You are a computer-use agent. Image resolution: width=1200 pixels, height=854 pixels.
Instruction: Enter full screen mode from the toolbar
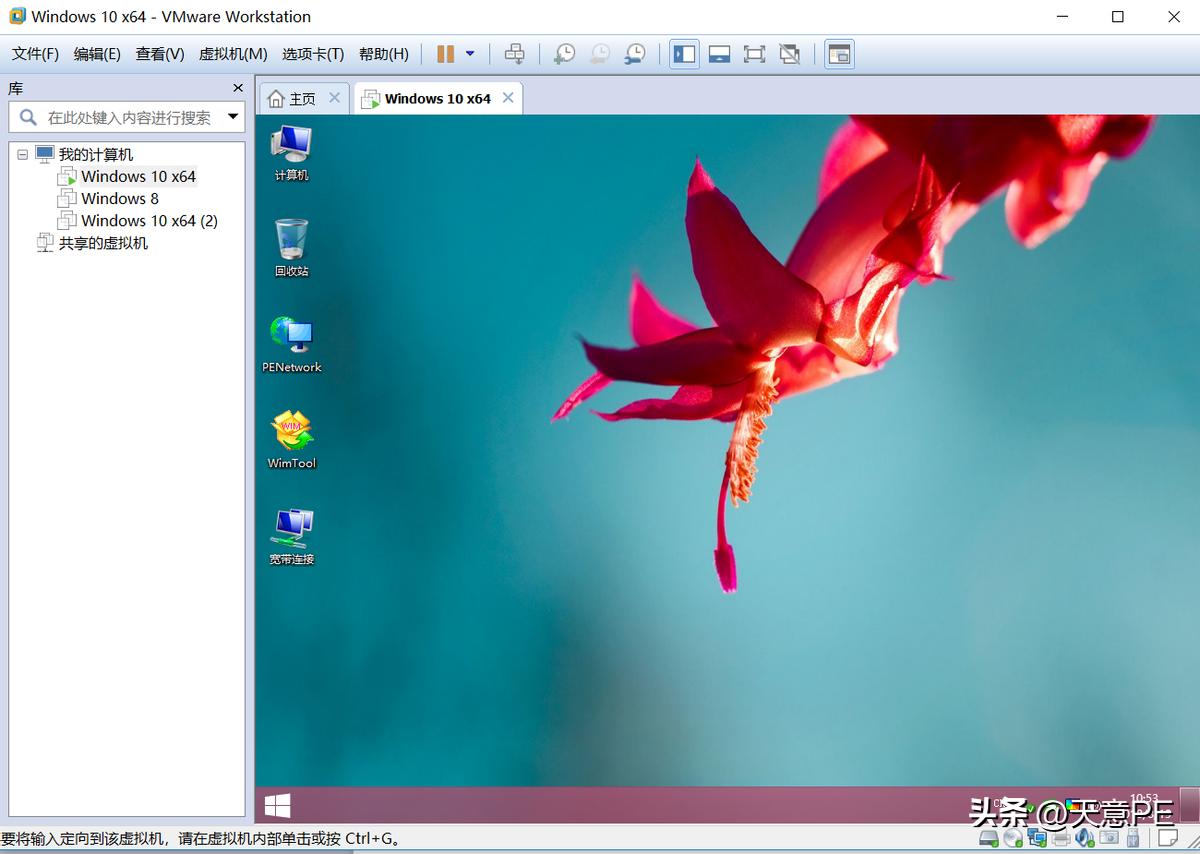(x=754, y=54)
